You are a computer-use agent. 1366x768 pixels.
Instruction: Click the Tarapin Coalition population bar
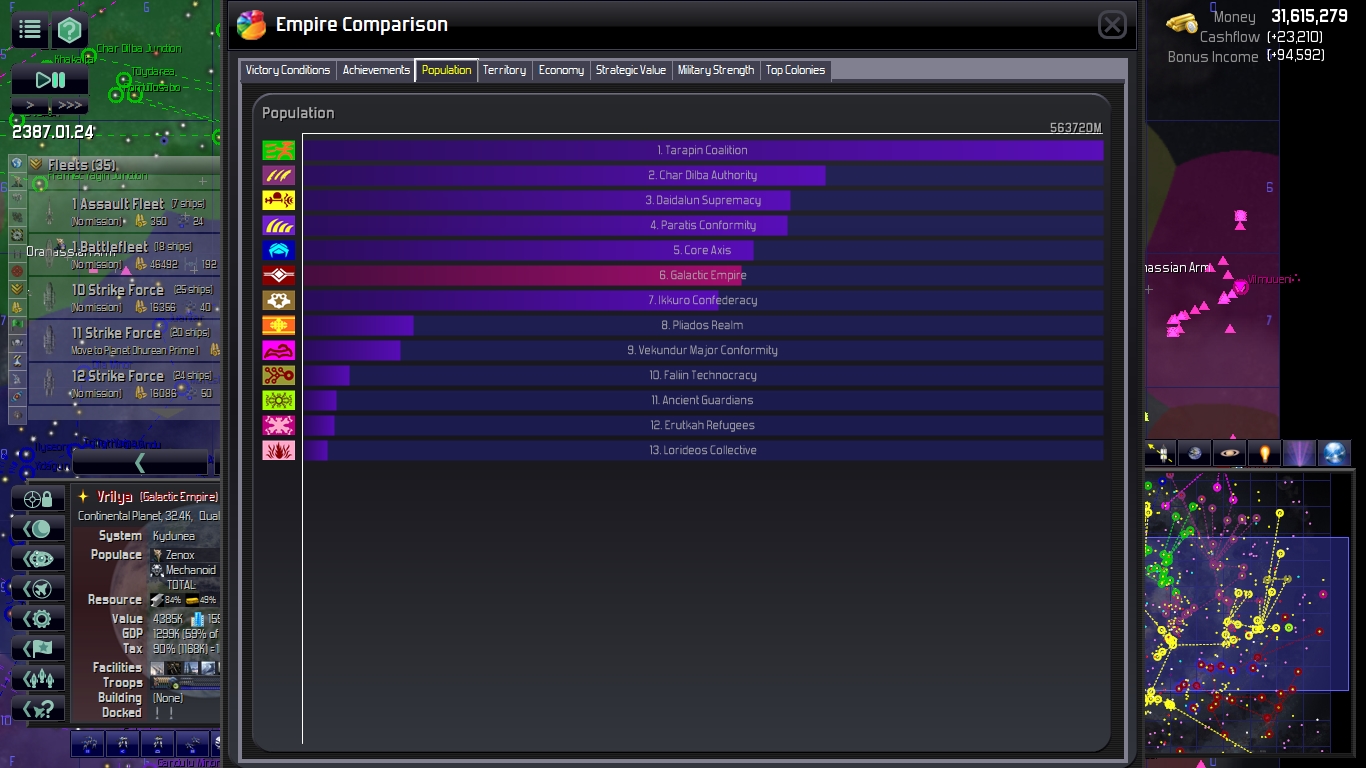click(703, 150)
